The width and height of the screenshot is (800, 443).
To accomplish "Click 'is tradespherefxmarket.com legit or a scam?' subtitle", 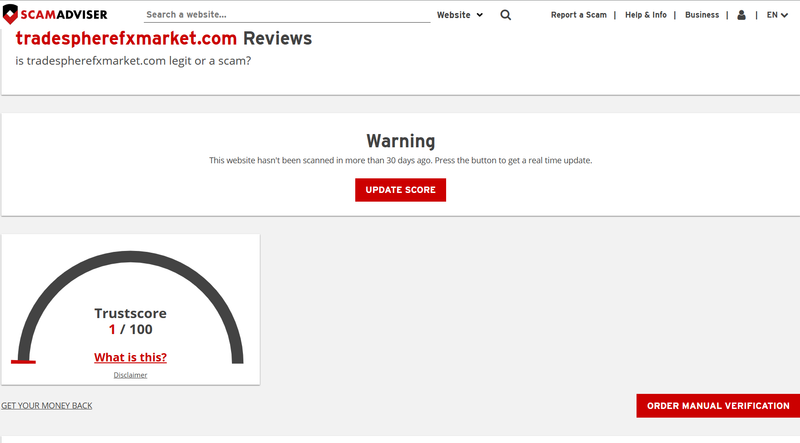I will tap(133, 61).
